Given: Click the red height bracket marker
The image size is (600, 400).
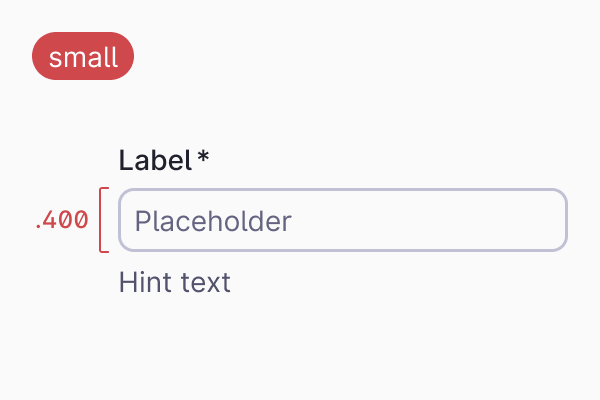Looking at the screenshot, I should [x=101, y=220].
